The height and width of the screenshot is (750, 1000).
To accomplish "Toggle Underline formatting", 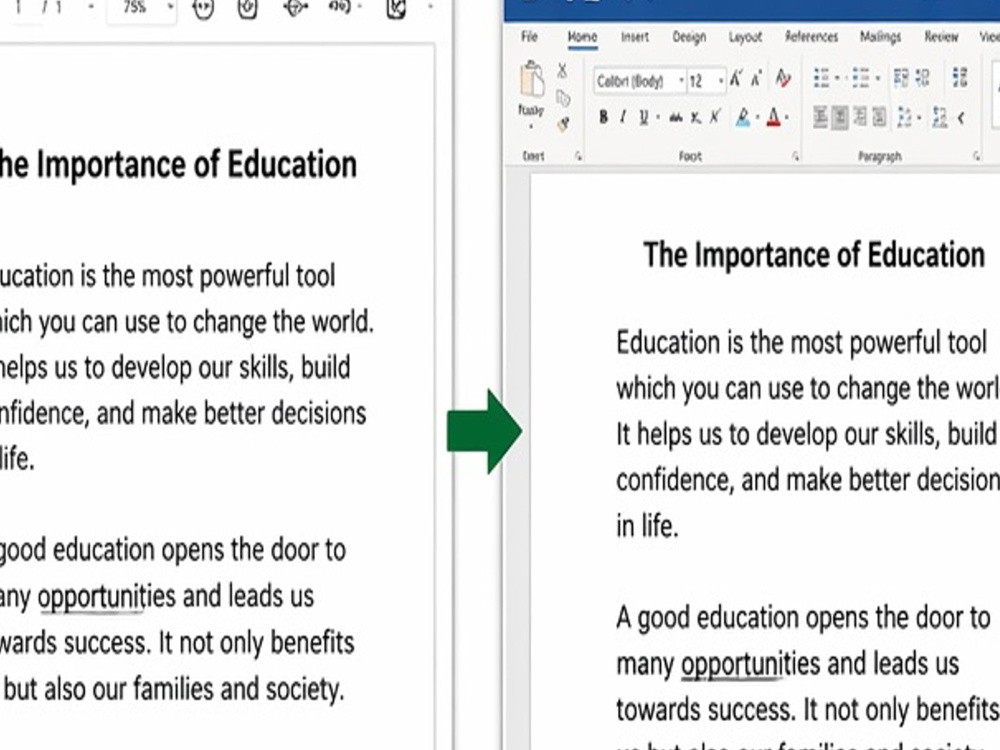I will (x=643, y=117).
